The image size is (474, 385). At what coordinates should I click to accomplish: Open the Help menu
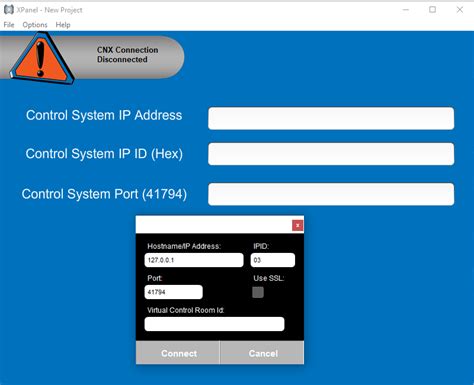[63, 25]
